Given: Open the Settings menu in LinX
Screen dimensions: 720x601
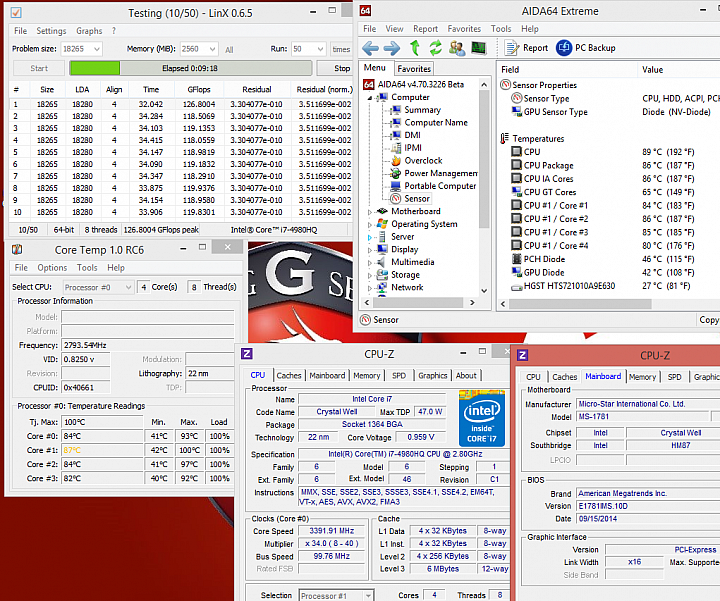Looking at the screenshot, I should point(51,31).
